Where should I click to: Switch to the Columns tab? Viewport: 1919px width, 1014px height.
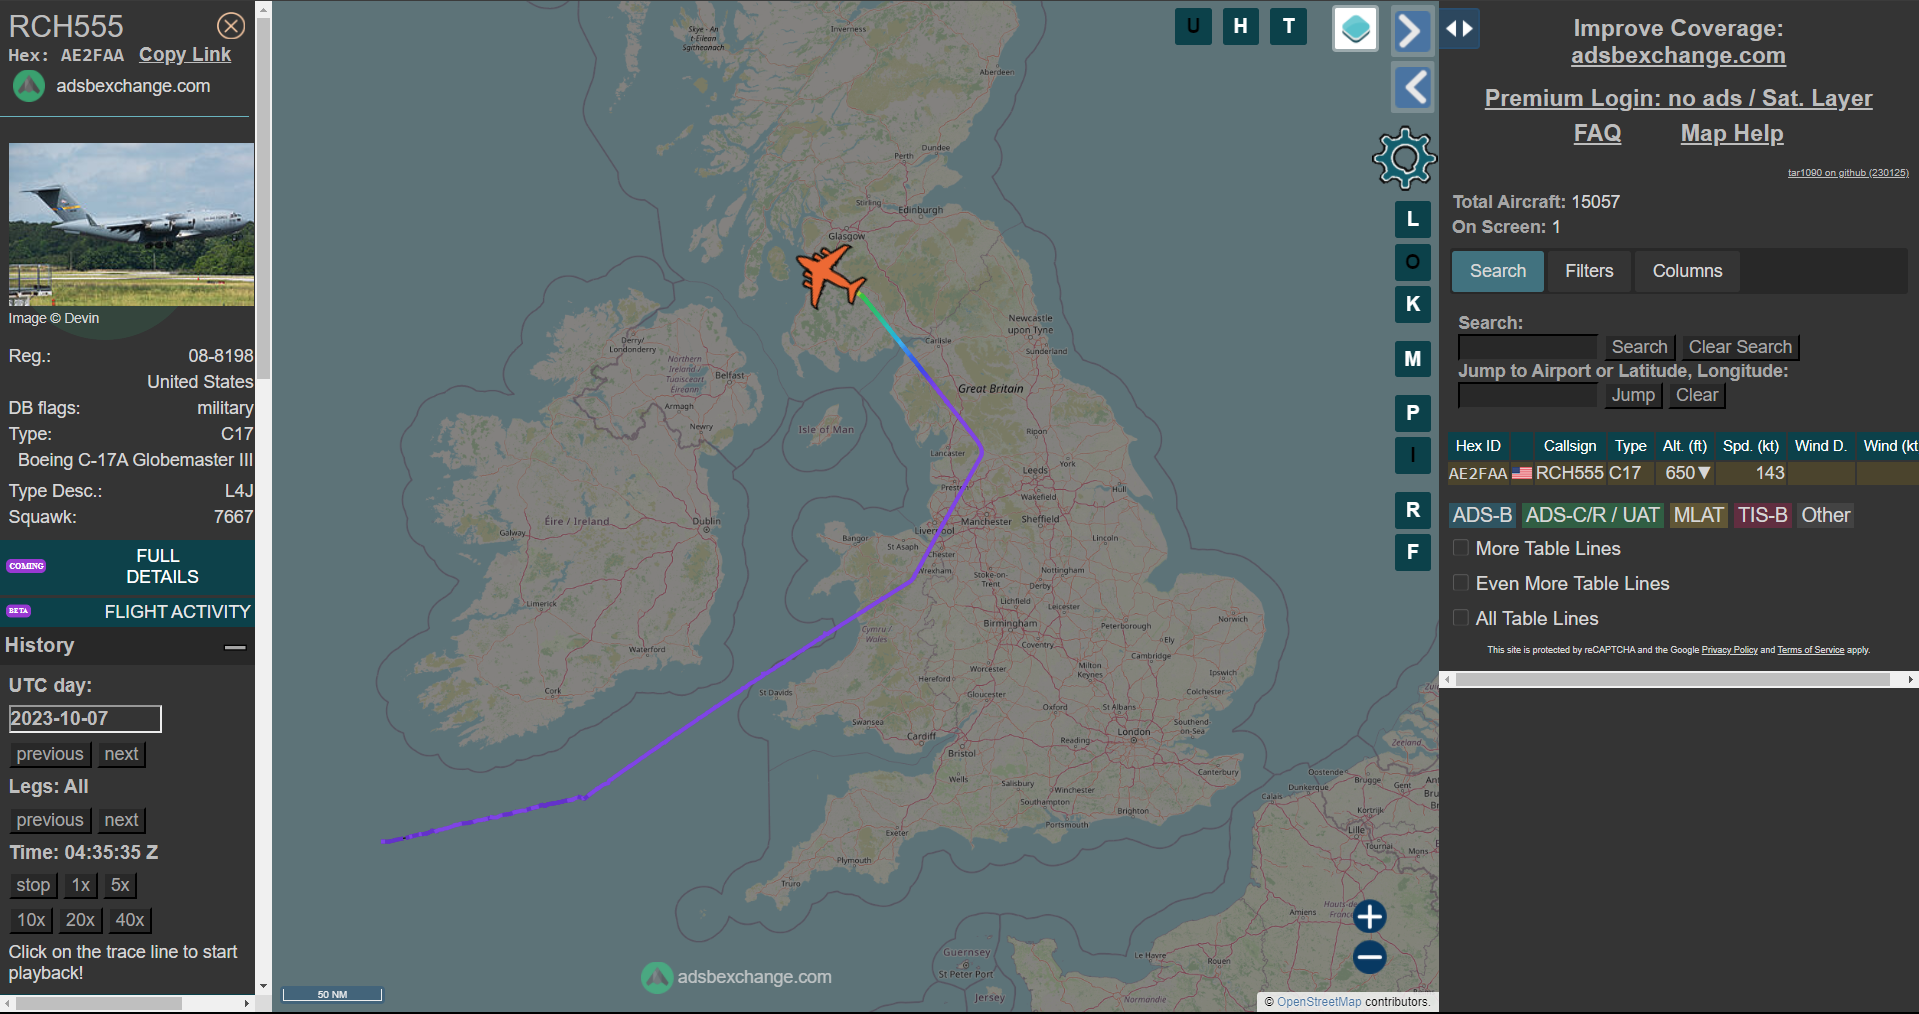point(1687,271)
